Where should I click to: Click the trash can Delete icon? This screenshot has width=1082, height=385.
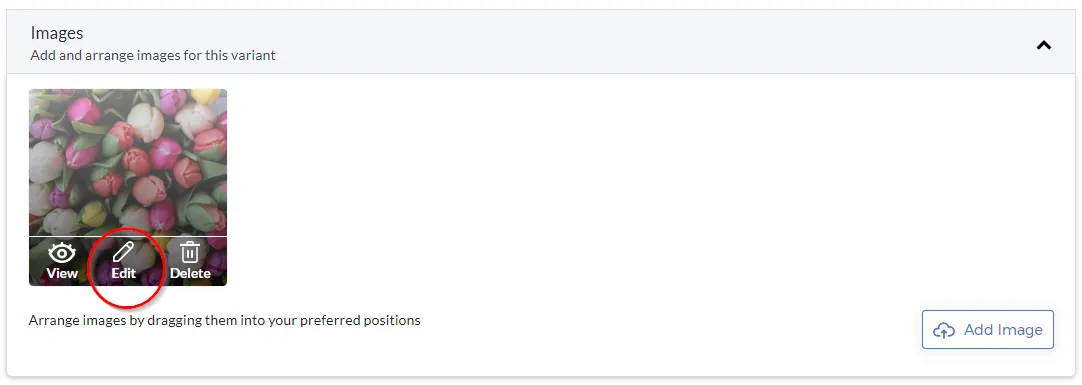[x=190, y=253]
